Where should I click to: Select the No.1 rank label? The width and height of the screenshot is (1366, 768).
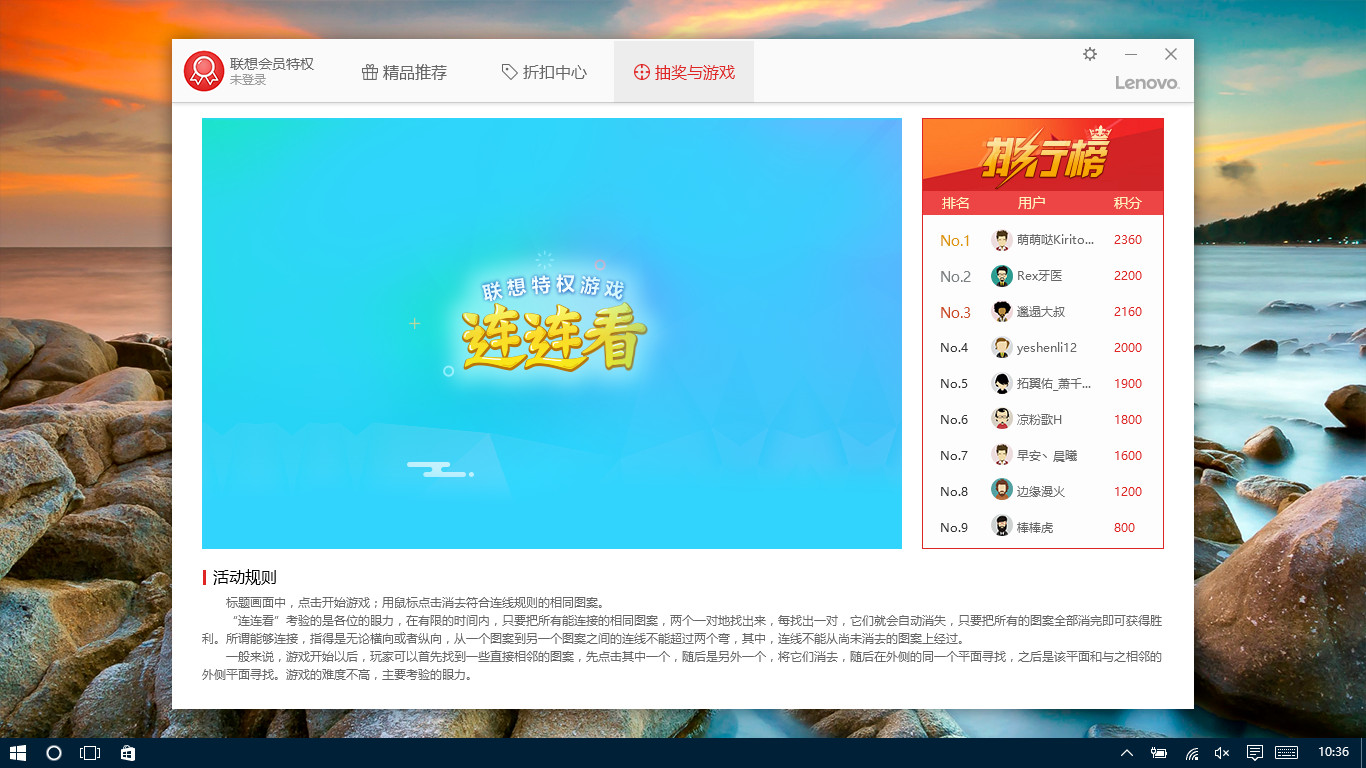[955, 241]
